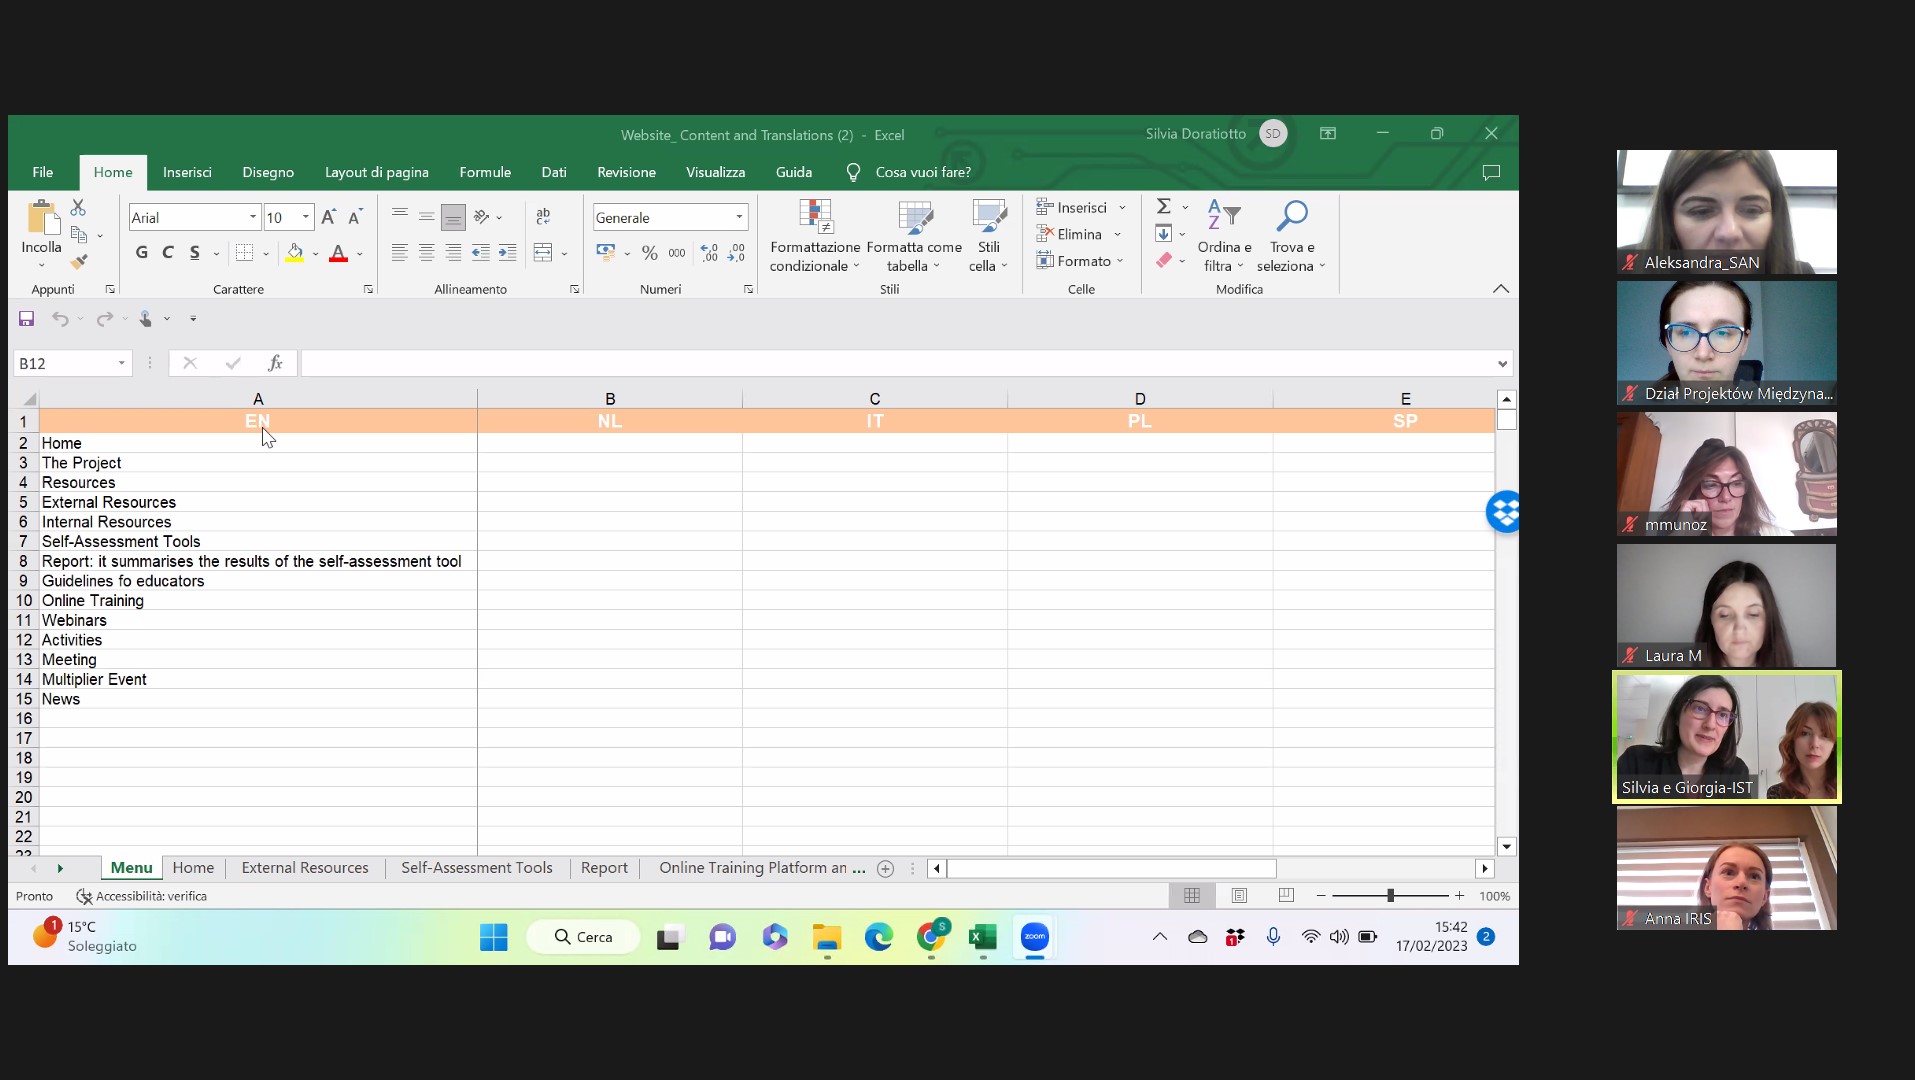Click the zoom slider handle

(x=1390, y=895)
